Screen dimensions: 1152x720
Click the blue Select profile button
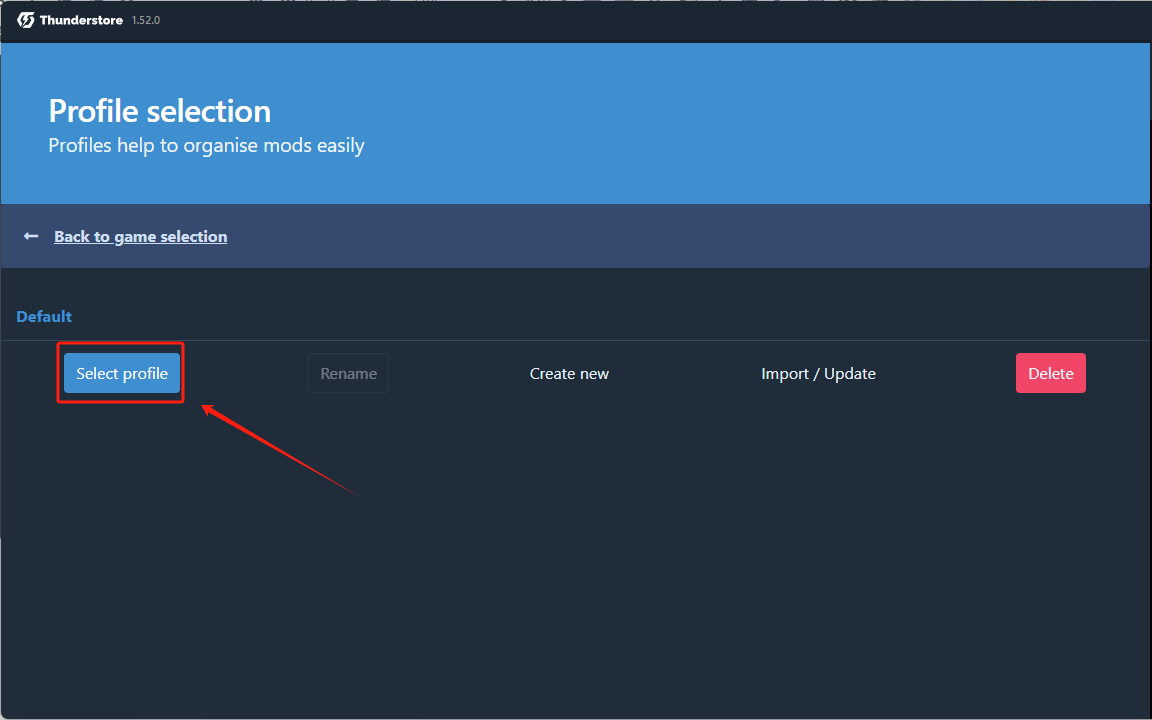click(x=122, y=373)
